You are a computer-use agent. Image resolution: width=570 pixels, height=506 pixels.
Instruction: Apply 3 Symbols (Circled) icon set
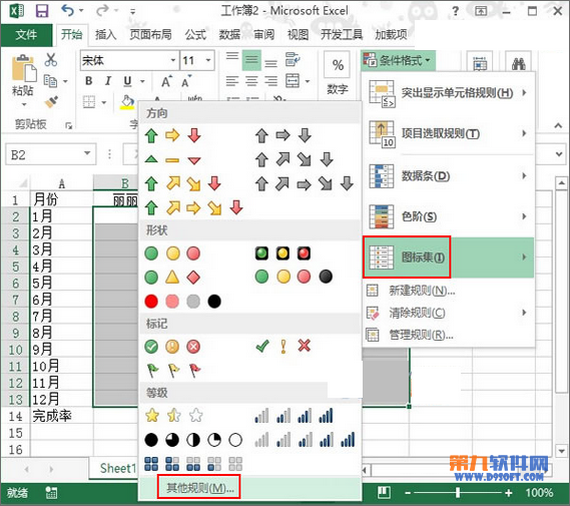[172, 346]
